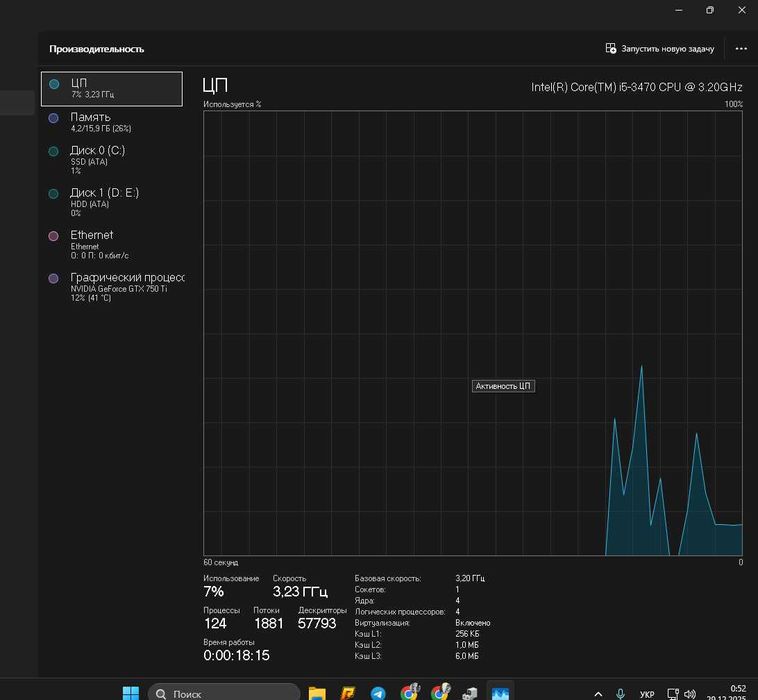Select the ЦП (CPU) performance item
The height and width of the screenshot is (700, 758).
(x=112, y=88)
